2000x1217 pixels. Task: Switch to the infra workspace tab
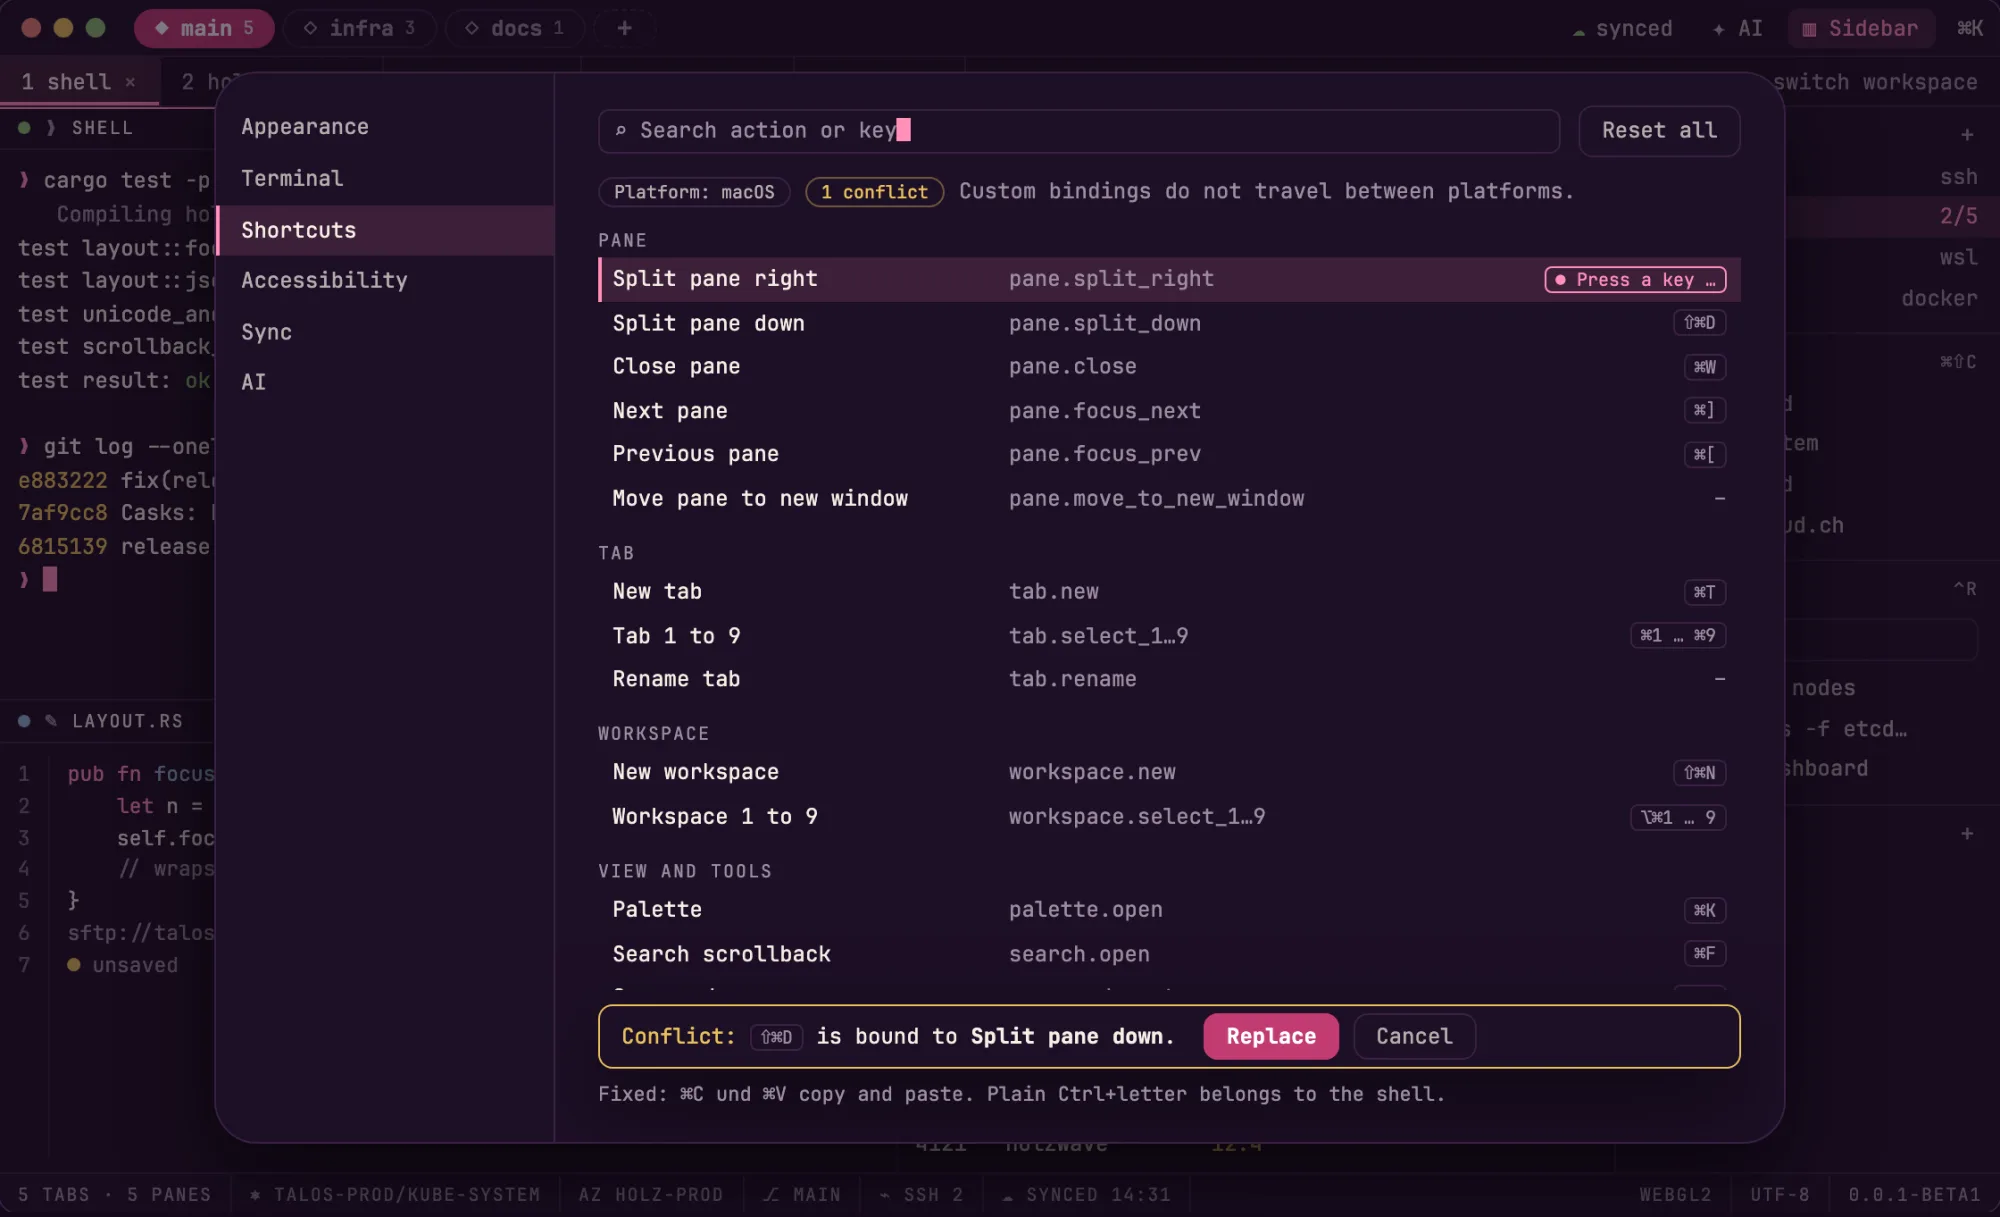pos(359,28)
